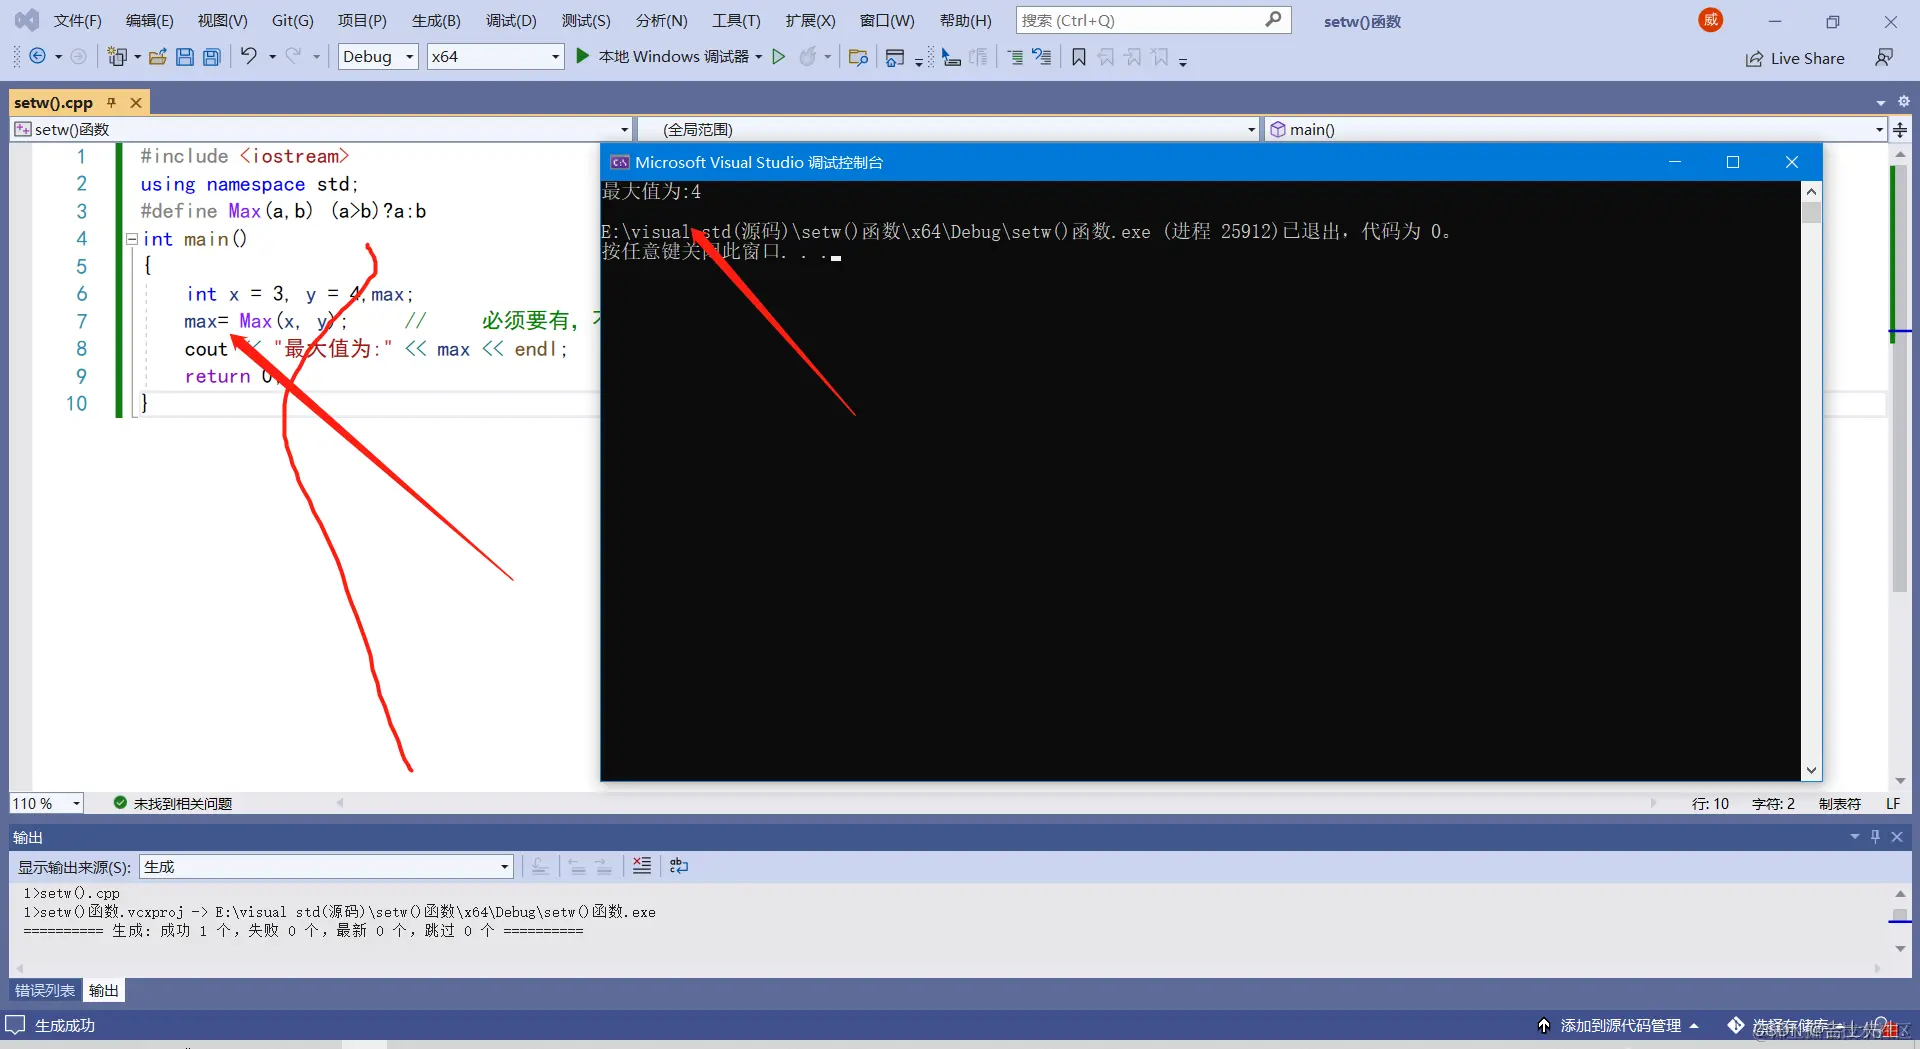Click the Live Share button
Image resolution: width=1920 pixels, height=1049 pixels.
(1795, 59)
